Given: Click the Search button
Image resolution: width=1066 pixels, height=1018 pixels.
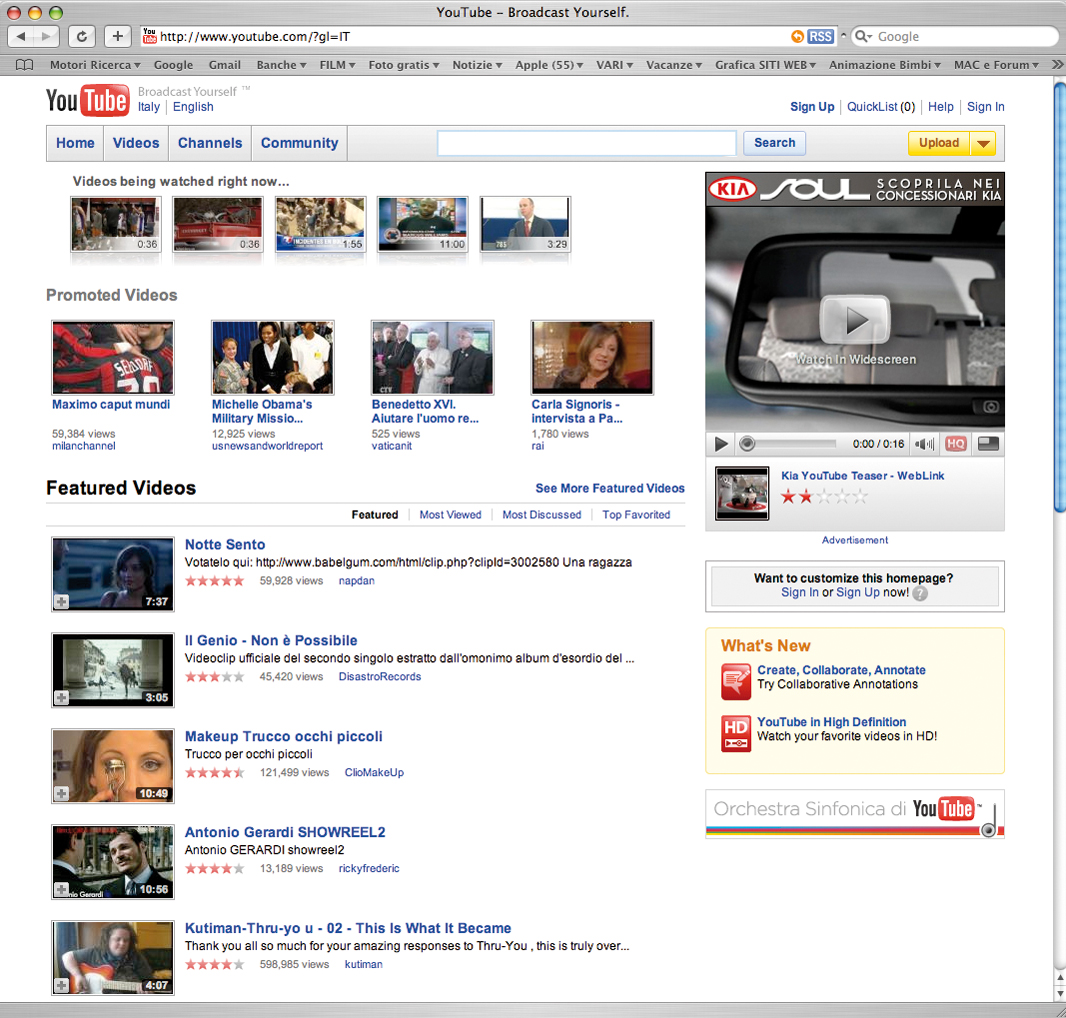Looking at the screenshot, I should coord(774,143).
